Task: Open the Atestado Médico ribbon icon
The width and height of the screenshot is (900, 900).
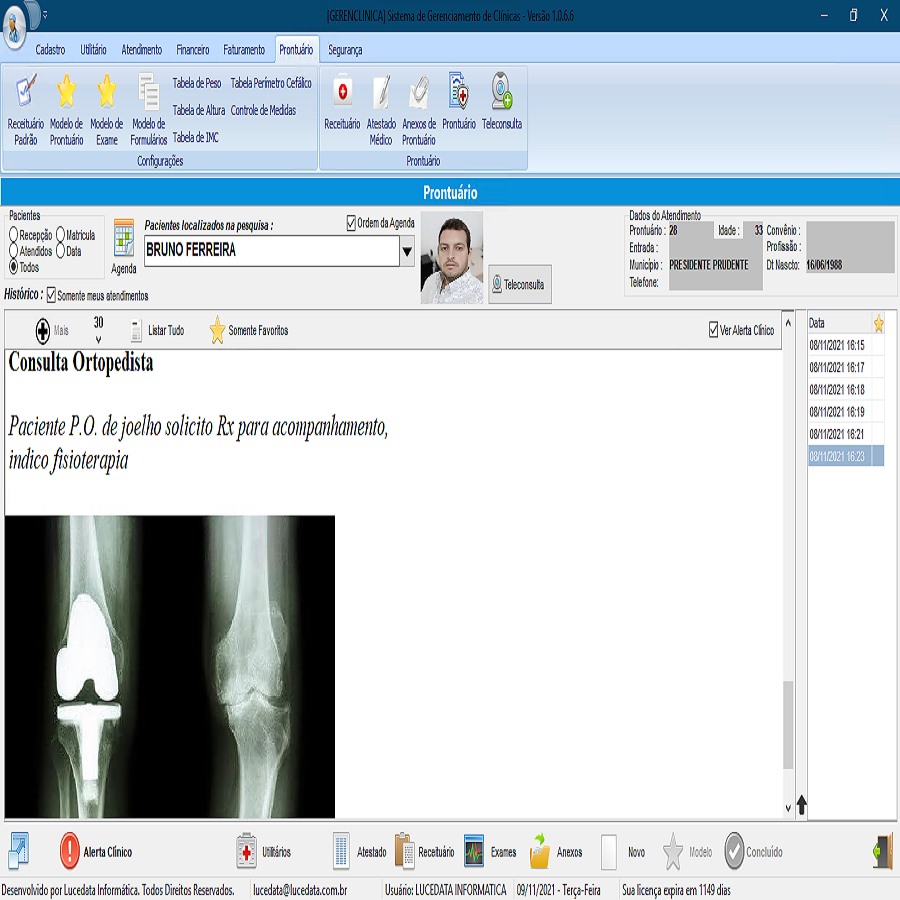Action: [381, 93]
